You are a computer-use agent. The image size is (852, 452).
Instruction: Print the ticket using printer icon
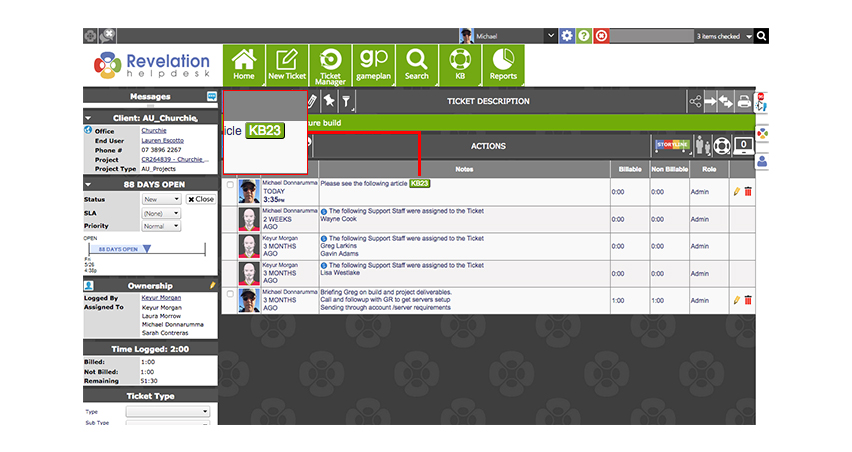(x=744, y=101)
